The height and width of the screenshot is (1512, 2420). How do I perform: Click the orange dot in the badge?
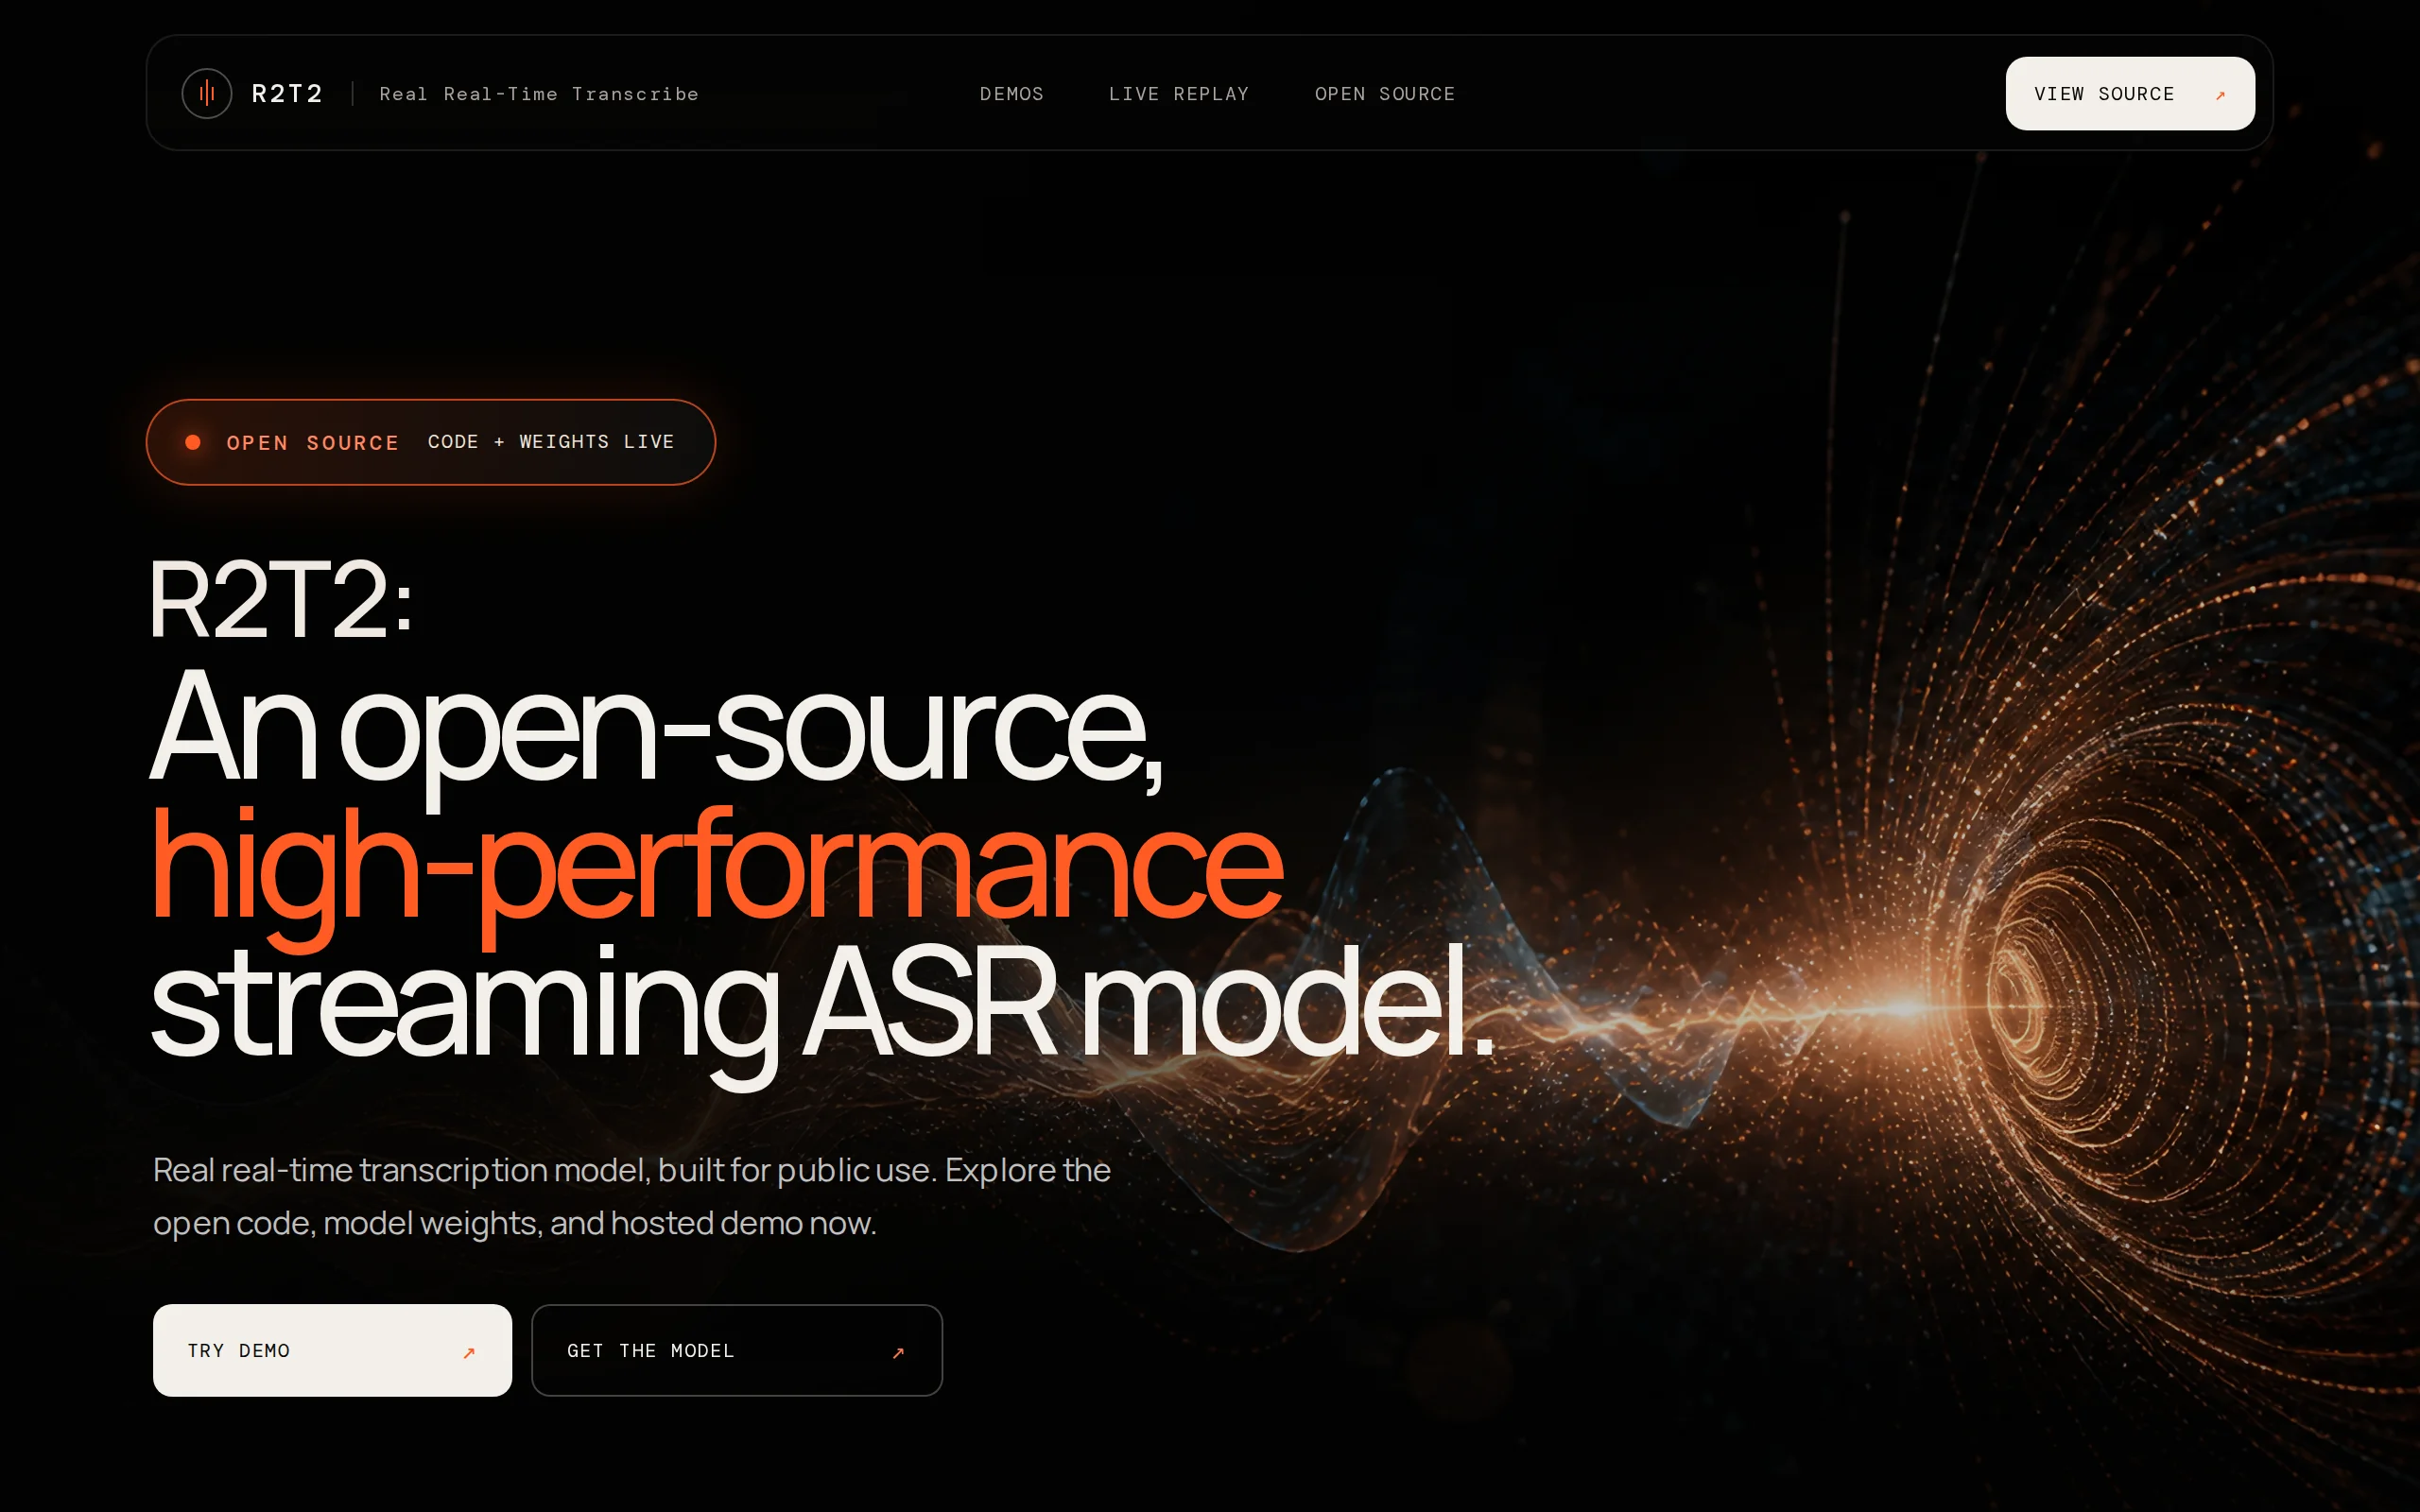coord(193,442)
